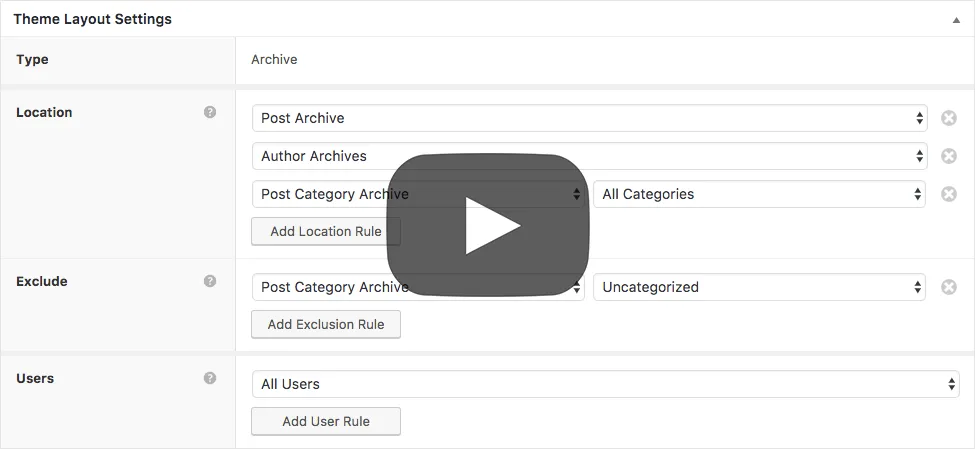The image size is (975, 449).
Task: Open the Location row's Post Category Archive dropdown
Action: (418, 194)
